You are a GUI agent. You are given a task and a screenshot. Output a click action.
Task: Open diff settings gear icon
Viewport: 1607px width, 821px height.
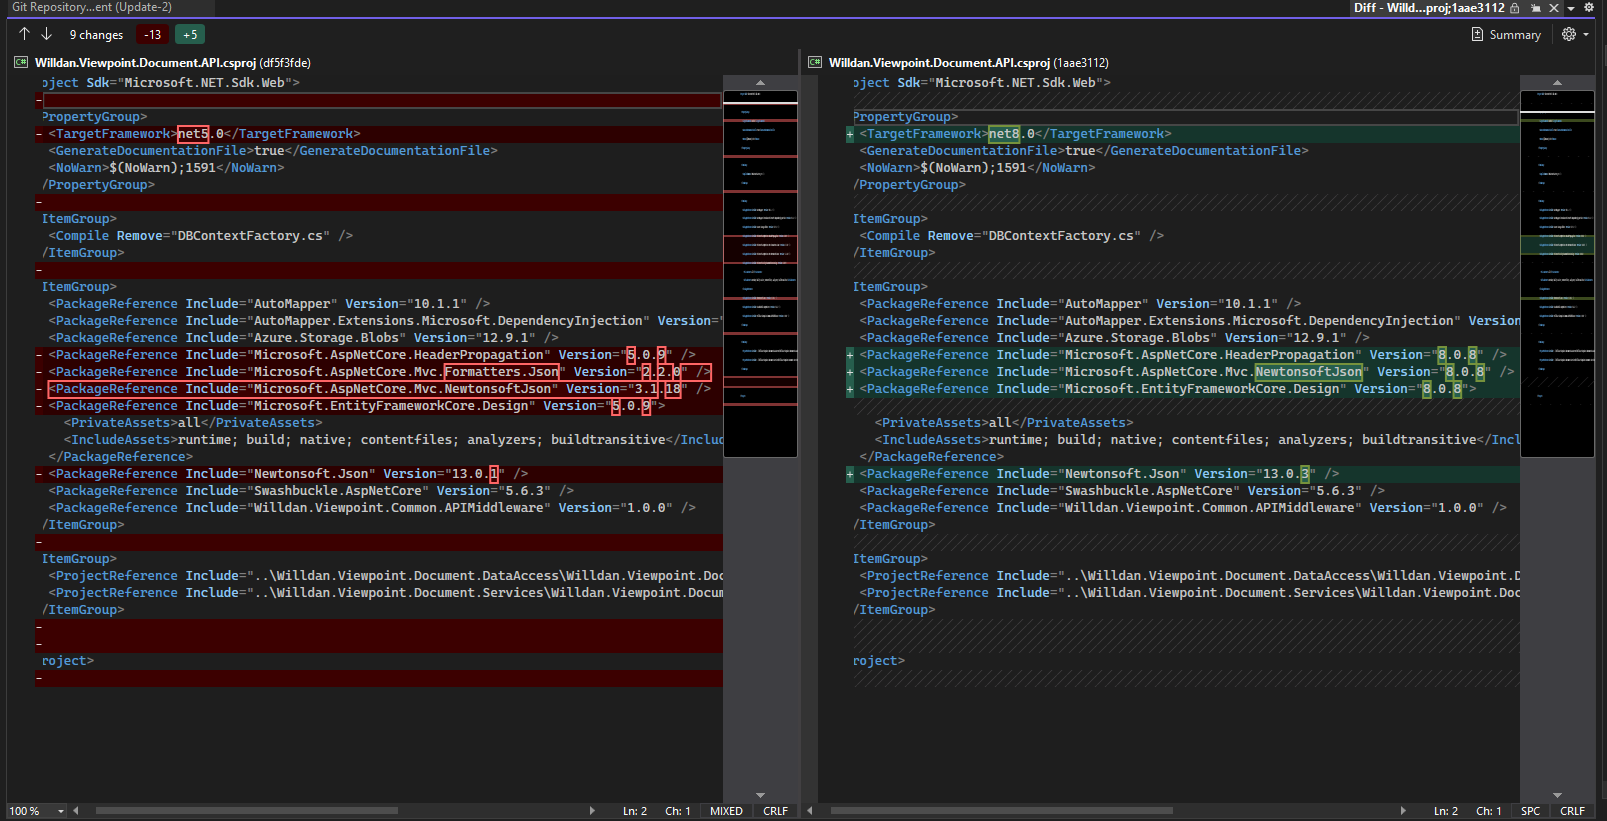[x=1568, y=34]
